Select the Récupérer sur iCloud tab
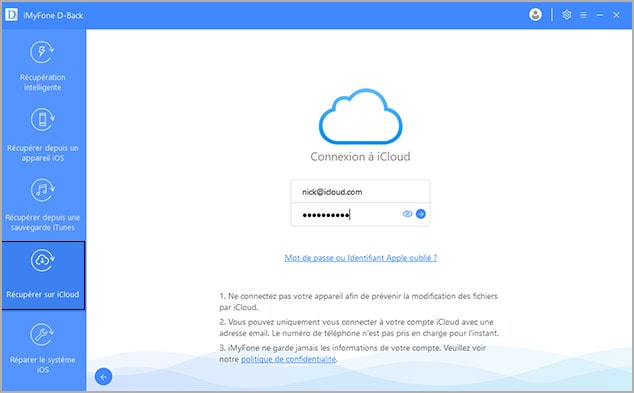This screenshot has height=393, width=634. [x=43, y=276]
